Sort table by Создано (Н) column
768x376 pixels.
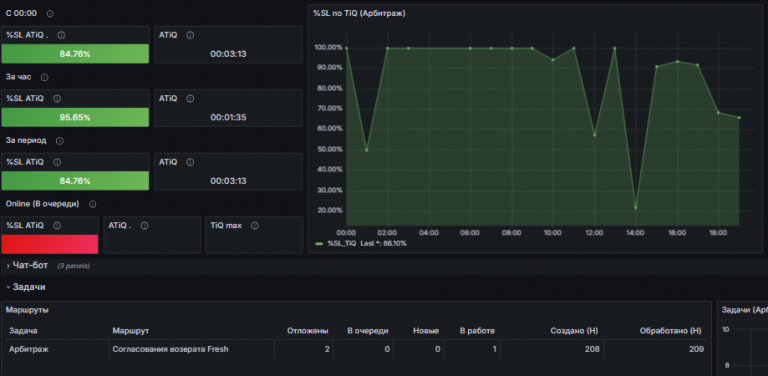tap(575, 331)
